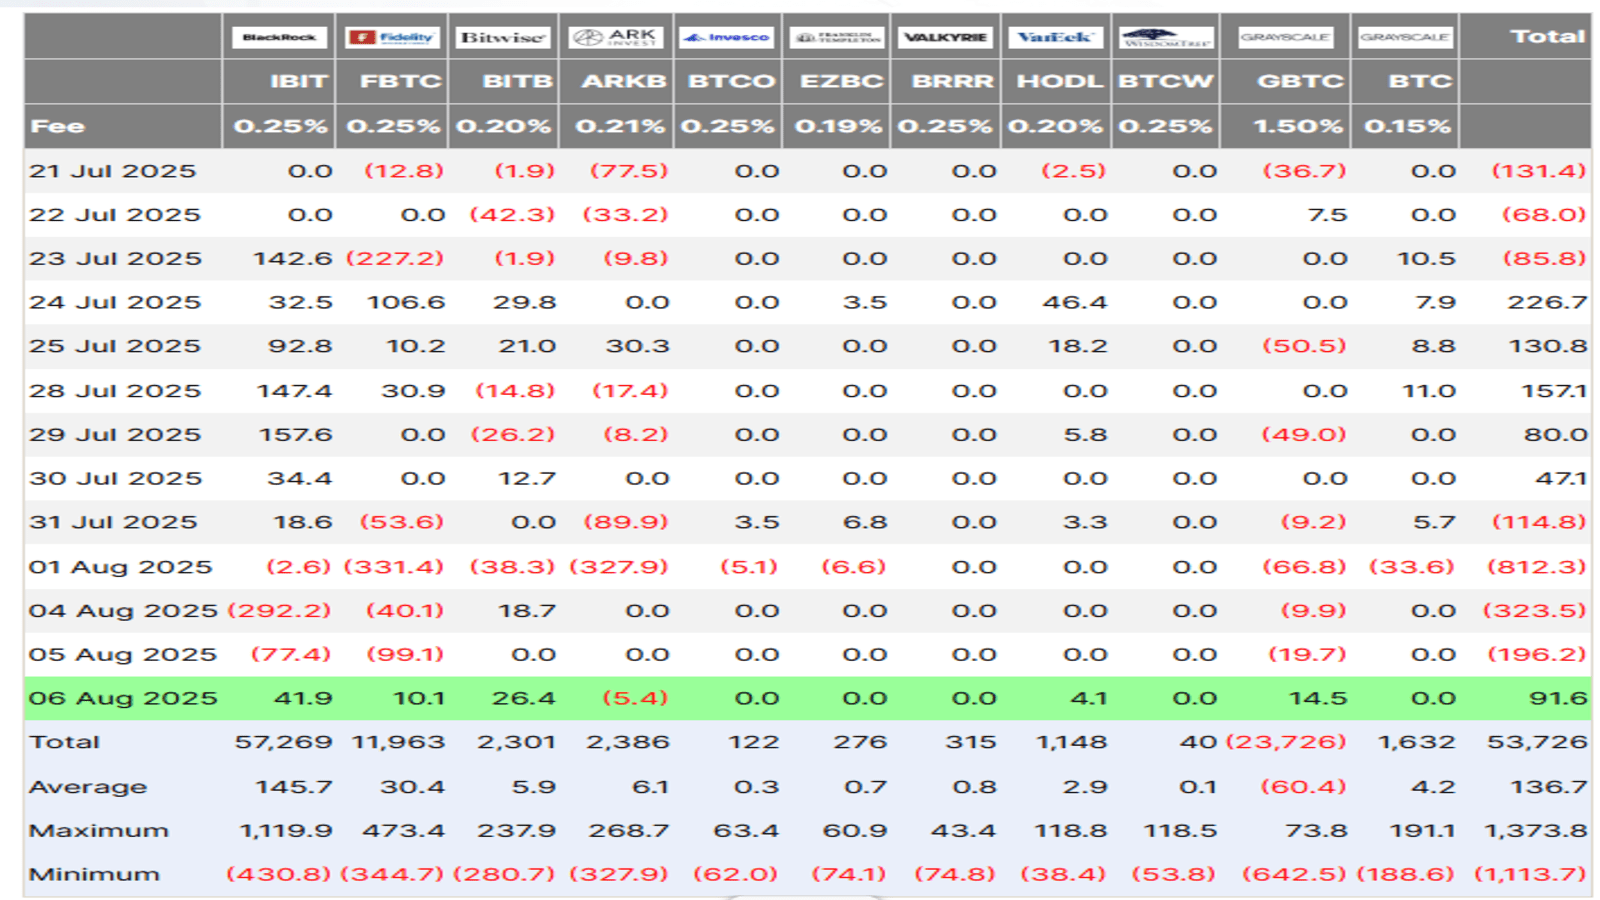Click the VanEck logo

pos(1056,38)
